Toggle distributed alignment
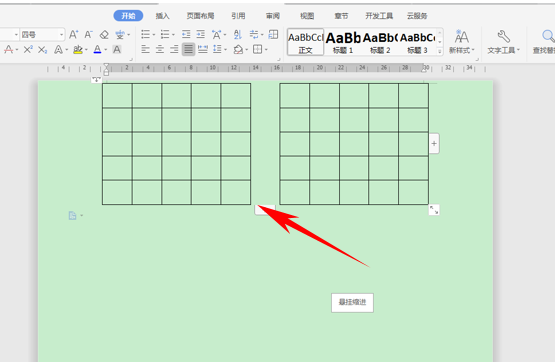Viewport: 555px width, 362px height. [x=203, y=49]
